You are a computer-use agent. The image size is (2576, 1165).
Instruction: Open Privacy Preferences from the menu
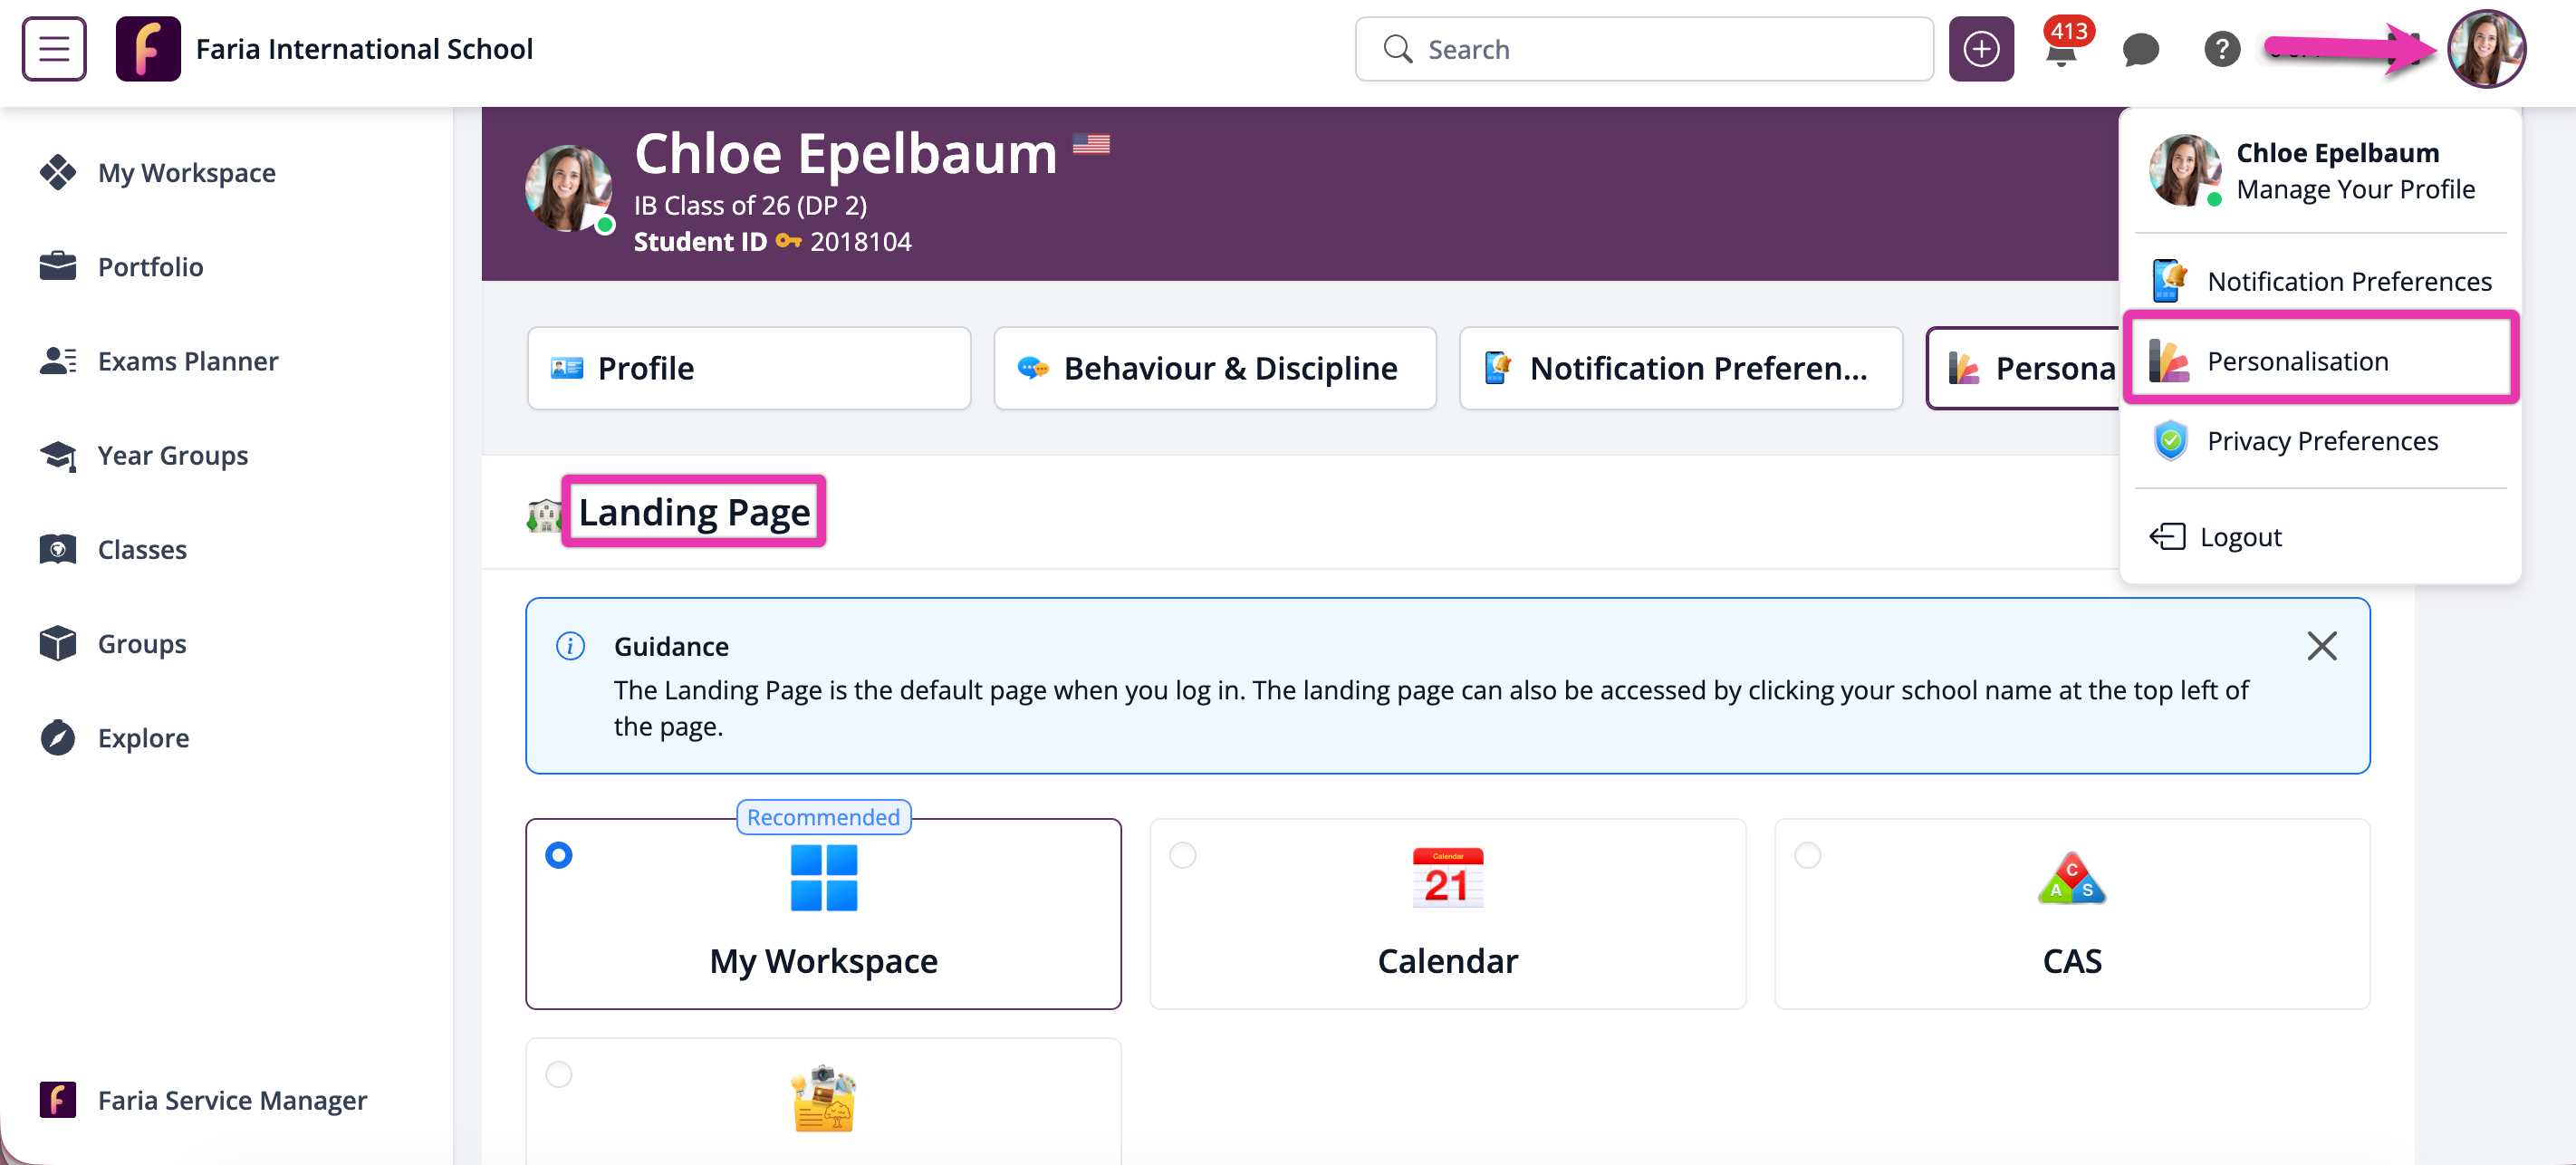(2322, 441)
